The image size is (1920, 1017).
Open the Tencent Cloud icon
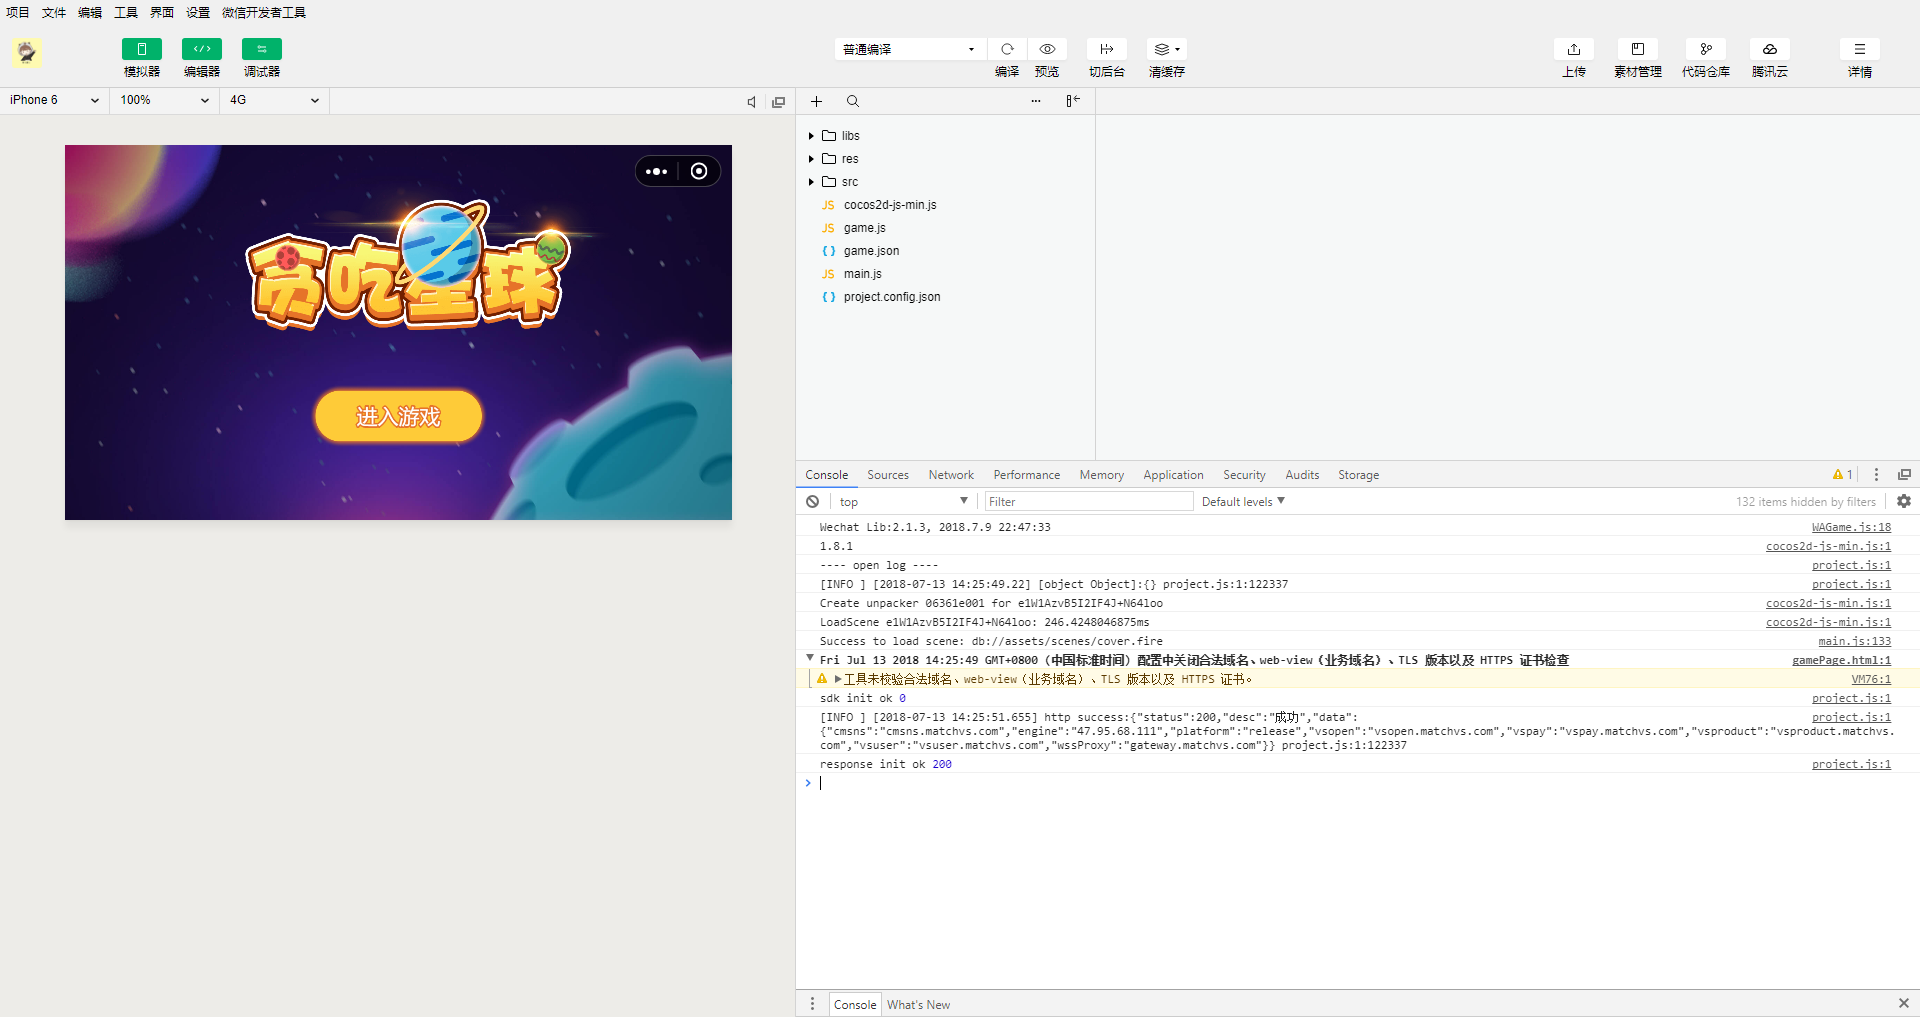click(1770, 49)
